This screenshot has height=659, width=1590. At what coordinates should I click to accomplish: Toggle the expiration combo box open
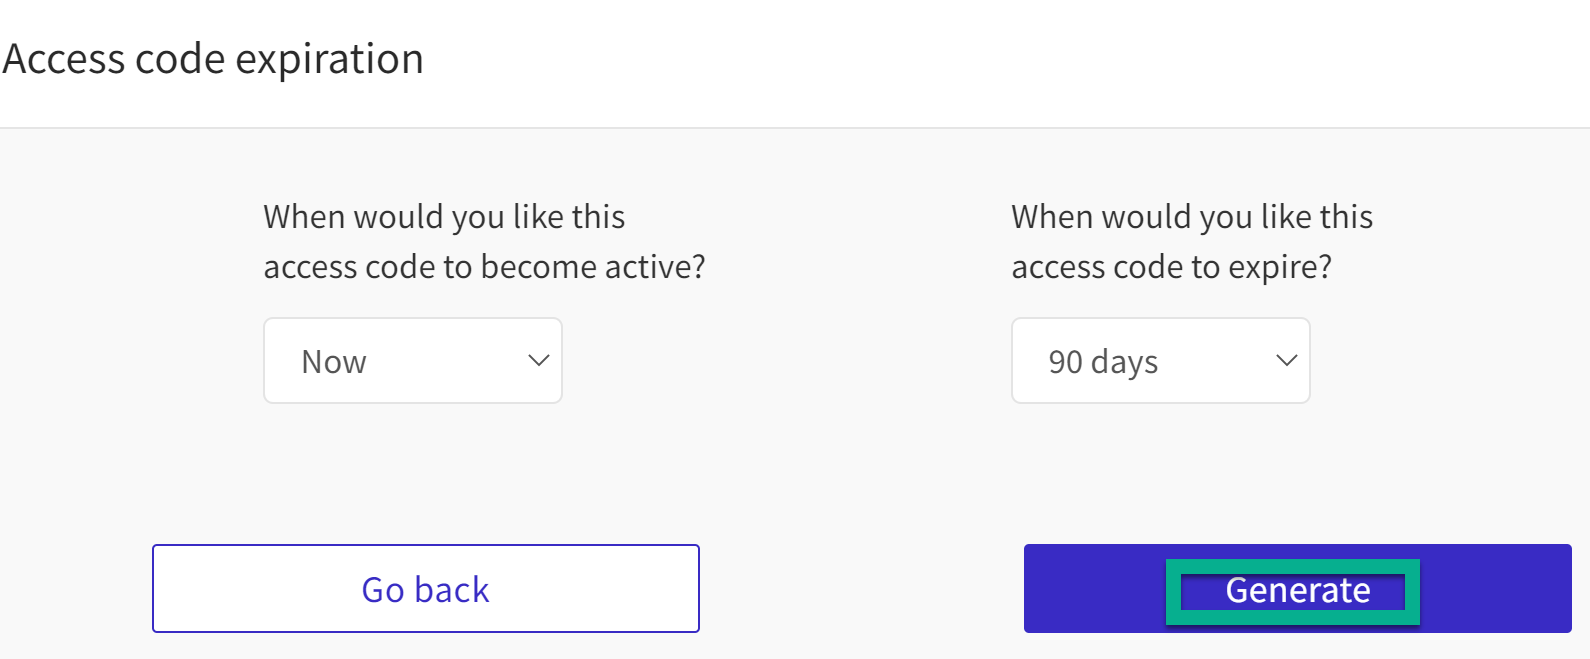[x=1160, y=361]
